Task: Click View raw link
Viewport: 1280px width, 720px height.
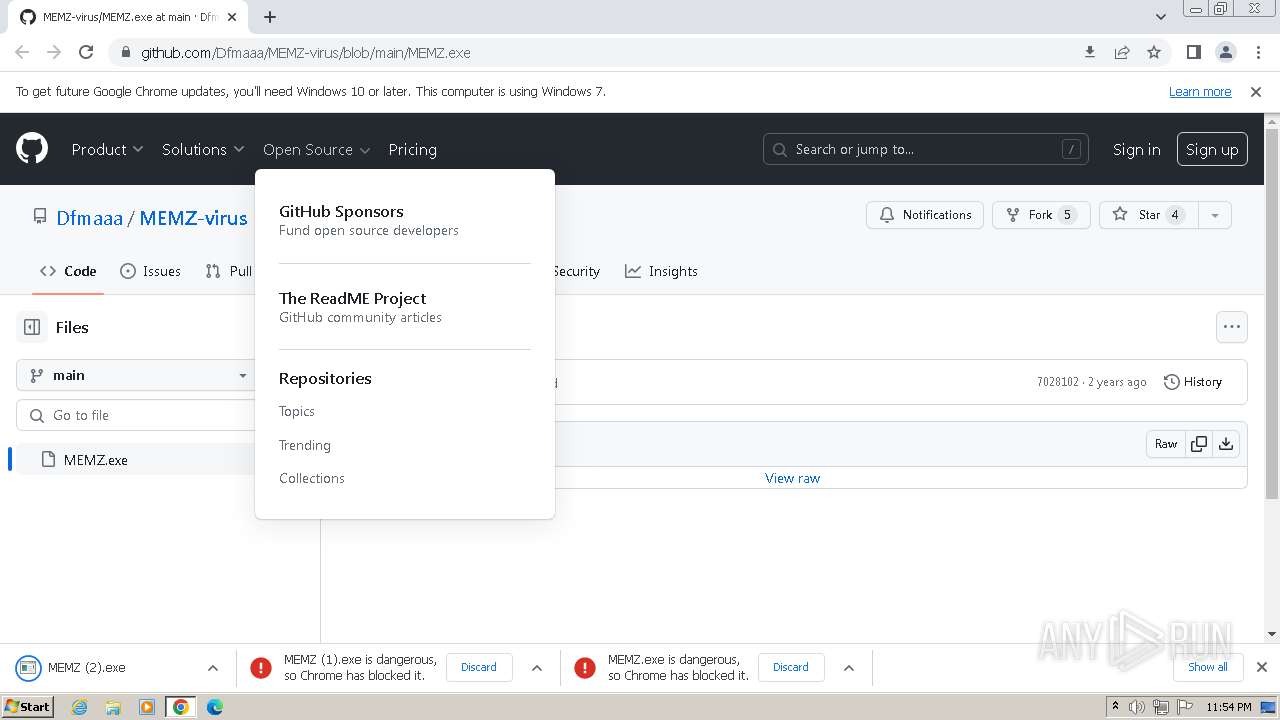Action: [792, 478]
